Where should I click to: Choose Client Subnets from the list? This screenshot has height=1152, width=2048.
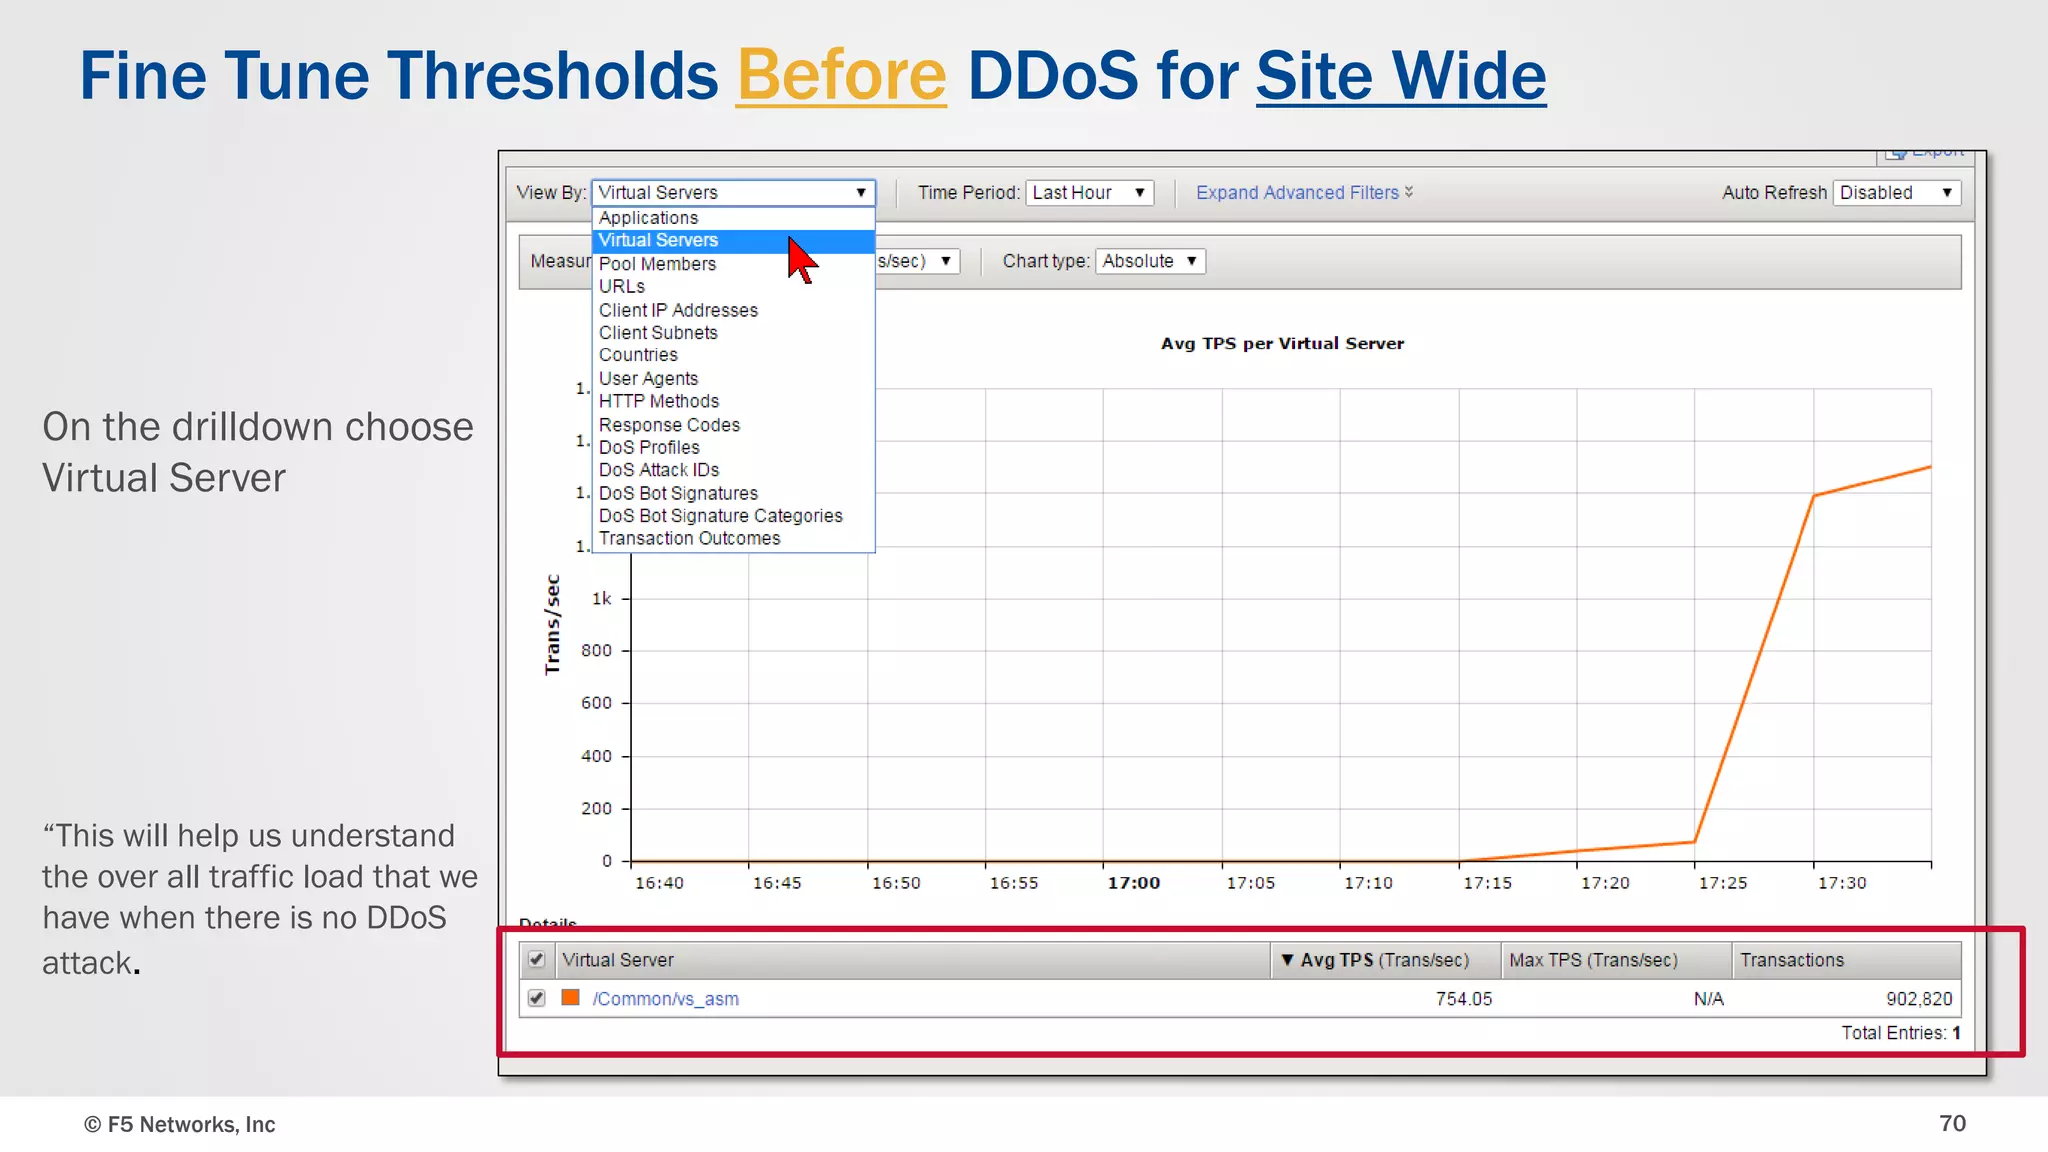(x=733, y=333)
